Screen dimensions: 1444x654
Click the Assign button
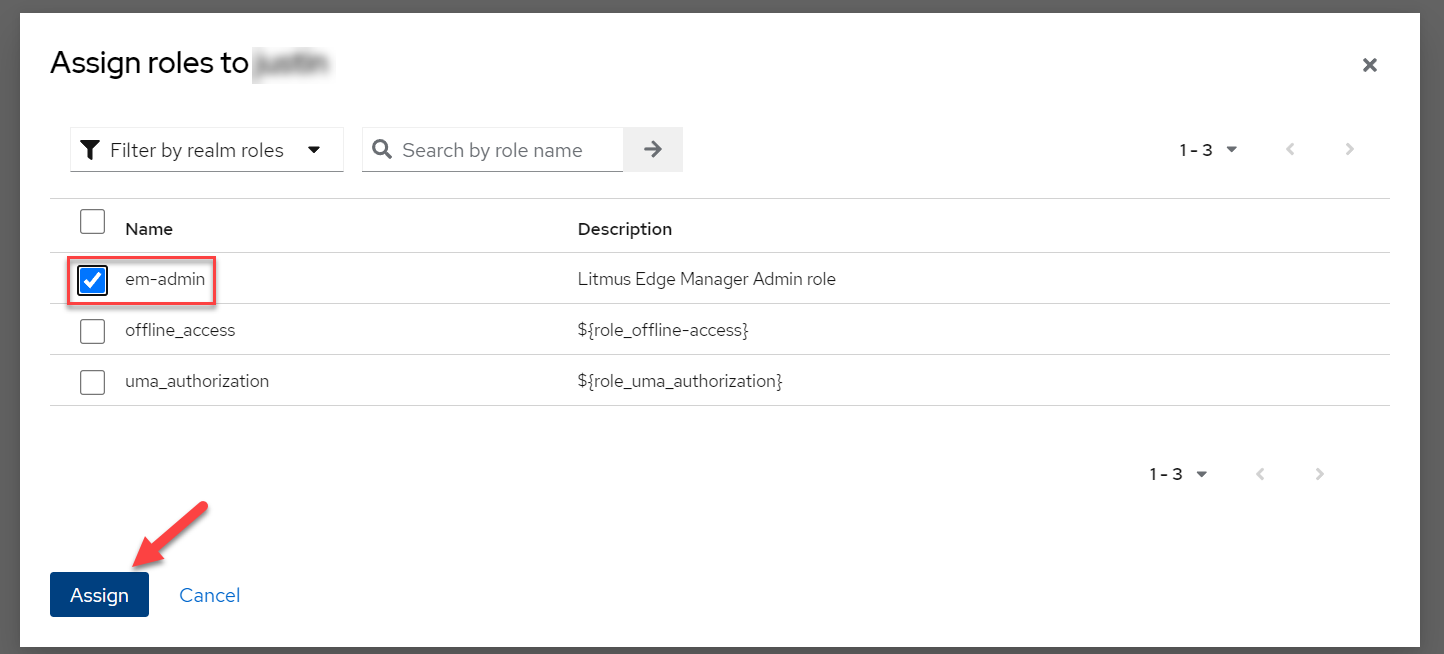[99, 594]
